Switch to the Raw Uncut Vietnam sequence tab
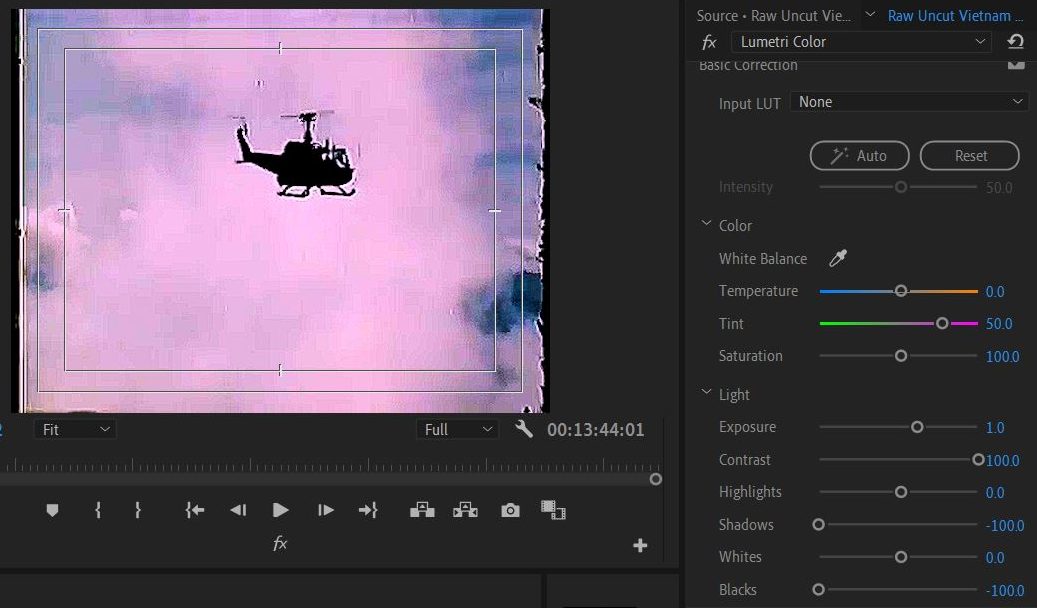The image size is (1037, 608). tap(955, 16)
